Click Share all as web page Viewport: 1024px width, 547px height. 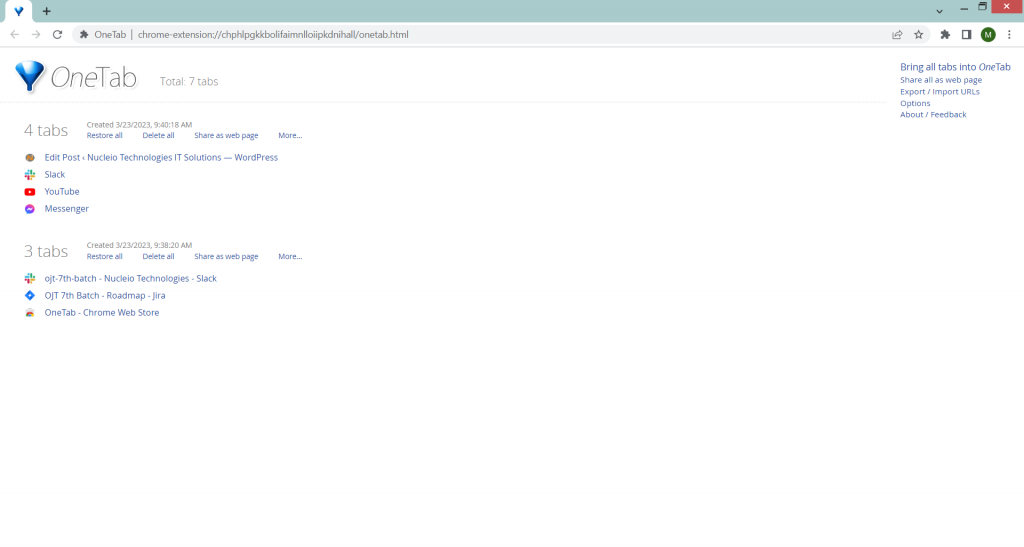pos(940,80)
